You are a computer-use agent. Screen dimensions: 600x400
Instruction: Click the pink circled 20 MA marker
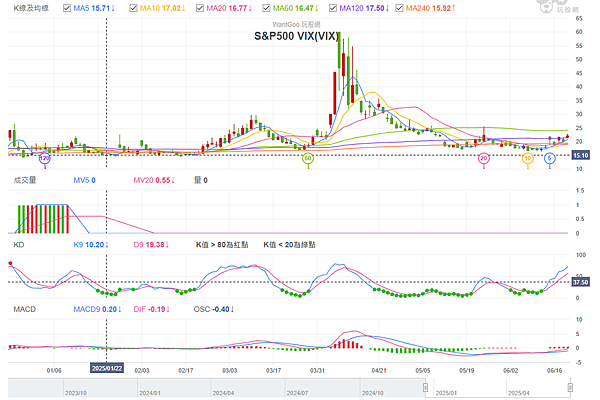484,158
